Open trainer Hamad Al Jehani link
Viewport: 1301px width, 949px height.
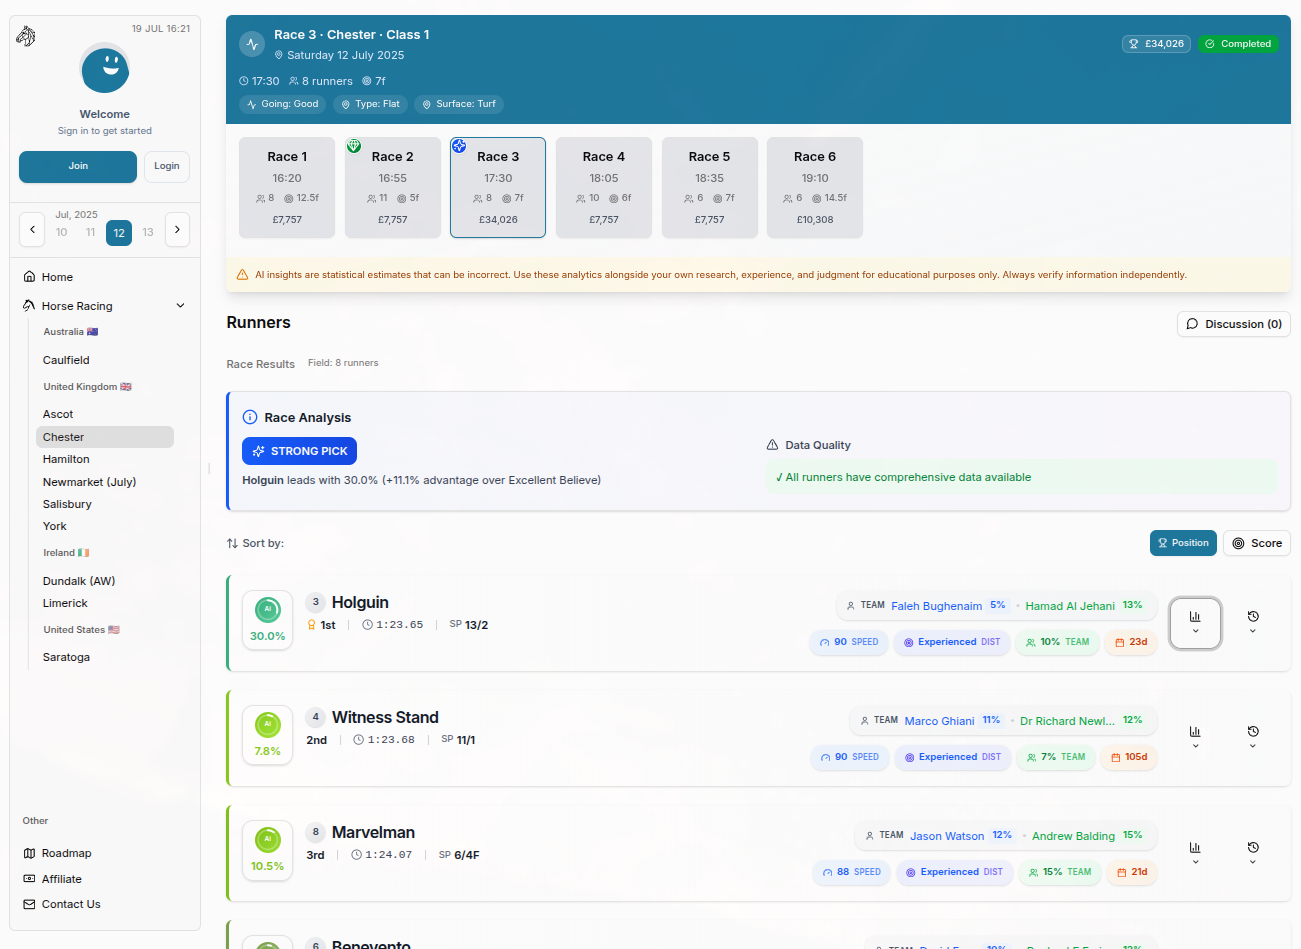pyautogui.click(x=1070, y=606)
